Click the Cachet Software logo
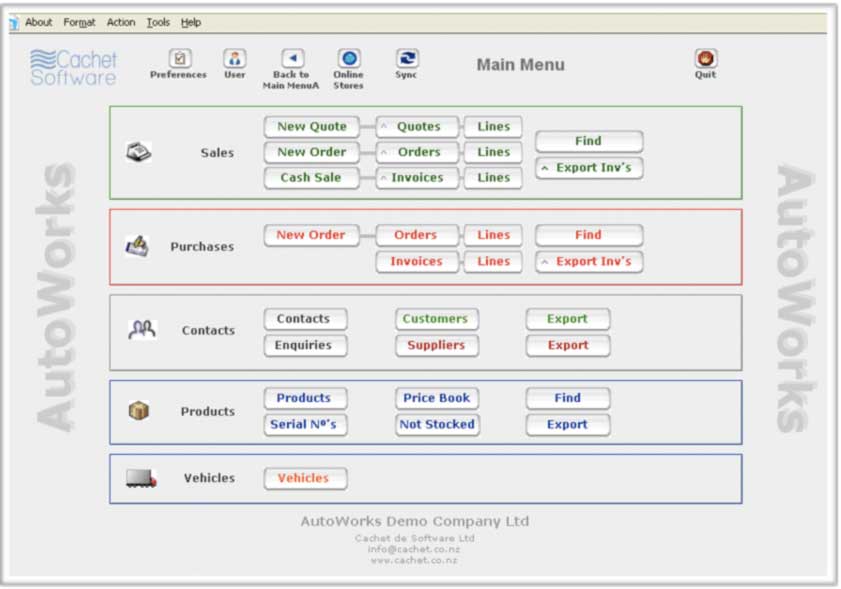This screenshot has height=589, width=841. (73, 68)
